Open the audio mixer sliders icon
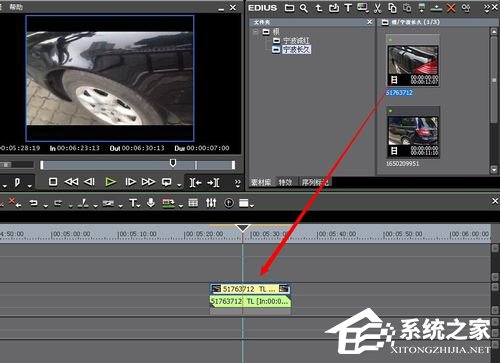 tap(211, 203)
